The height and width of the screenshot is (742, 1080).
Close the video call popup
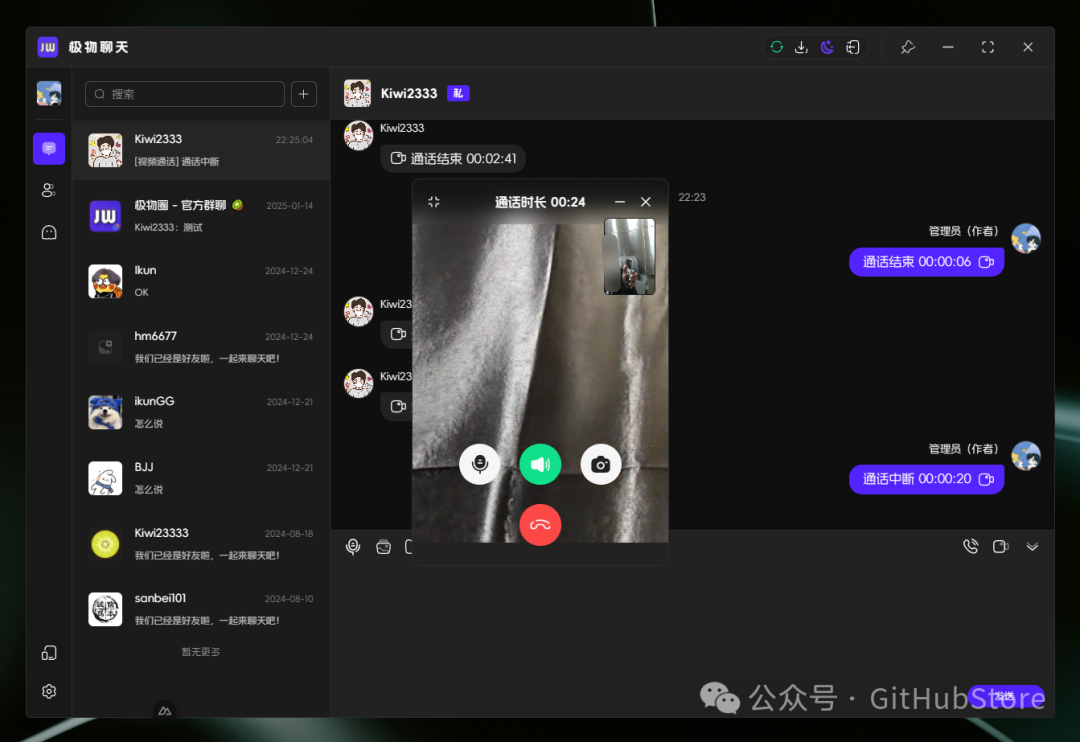click(x=645, y=202)
